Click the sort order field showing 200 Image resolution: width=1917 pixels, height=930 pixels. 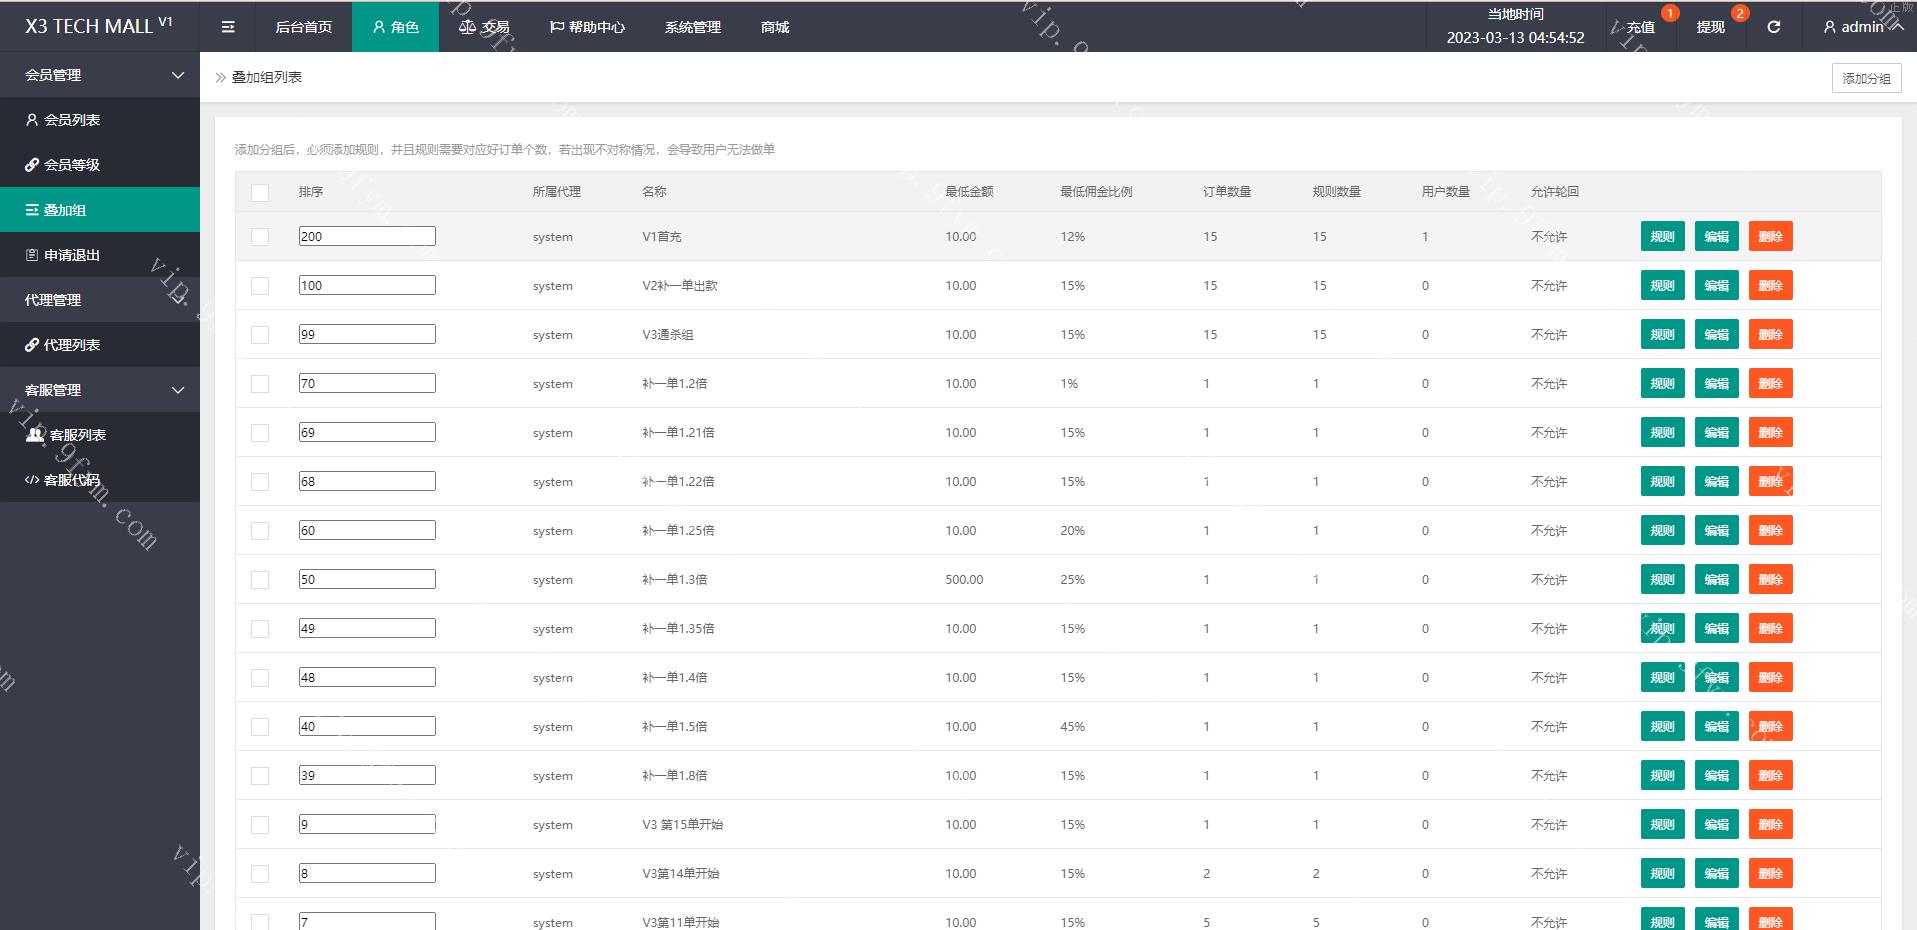tap(367, 237)
